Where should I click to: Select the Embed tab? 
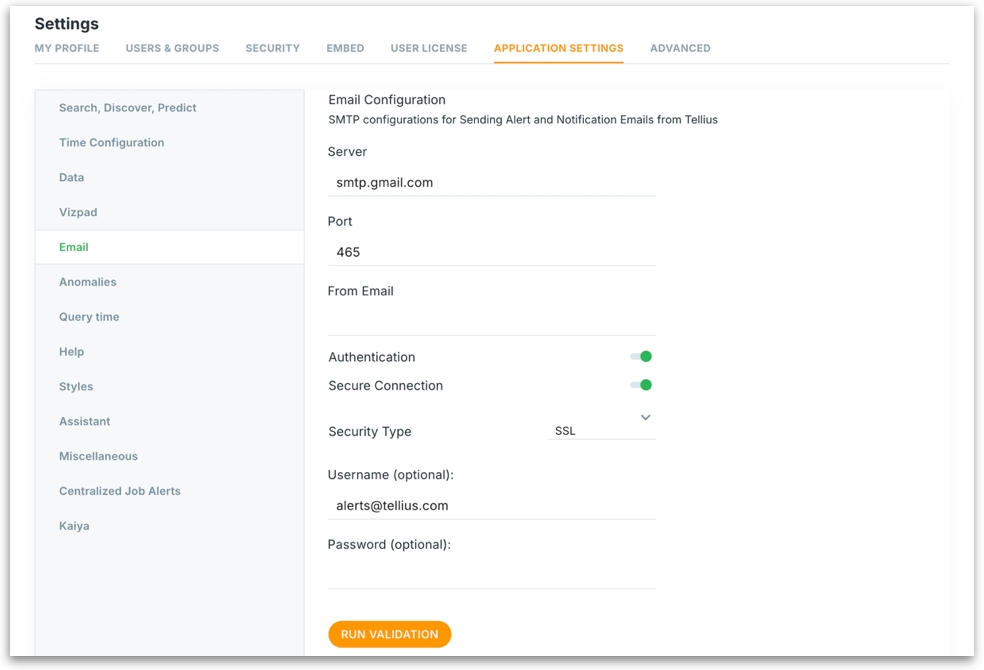[345, 48]
